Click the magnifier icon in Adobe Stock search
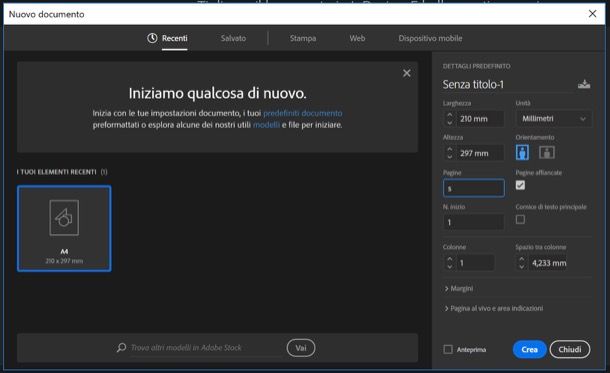 point(121,347)
